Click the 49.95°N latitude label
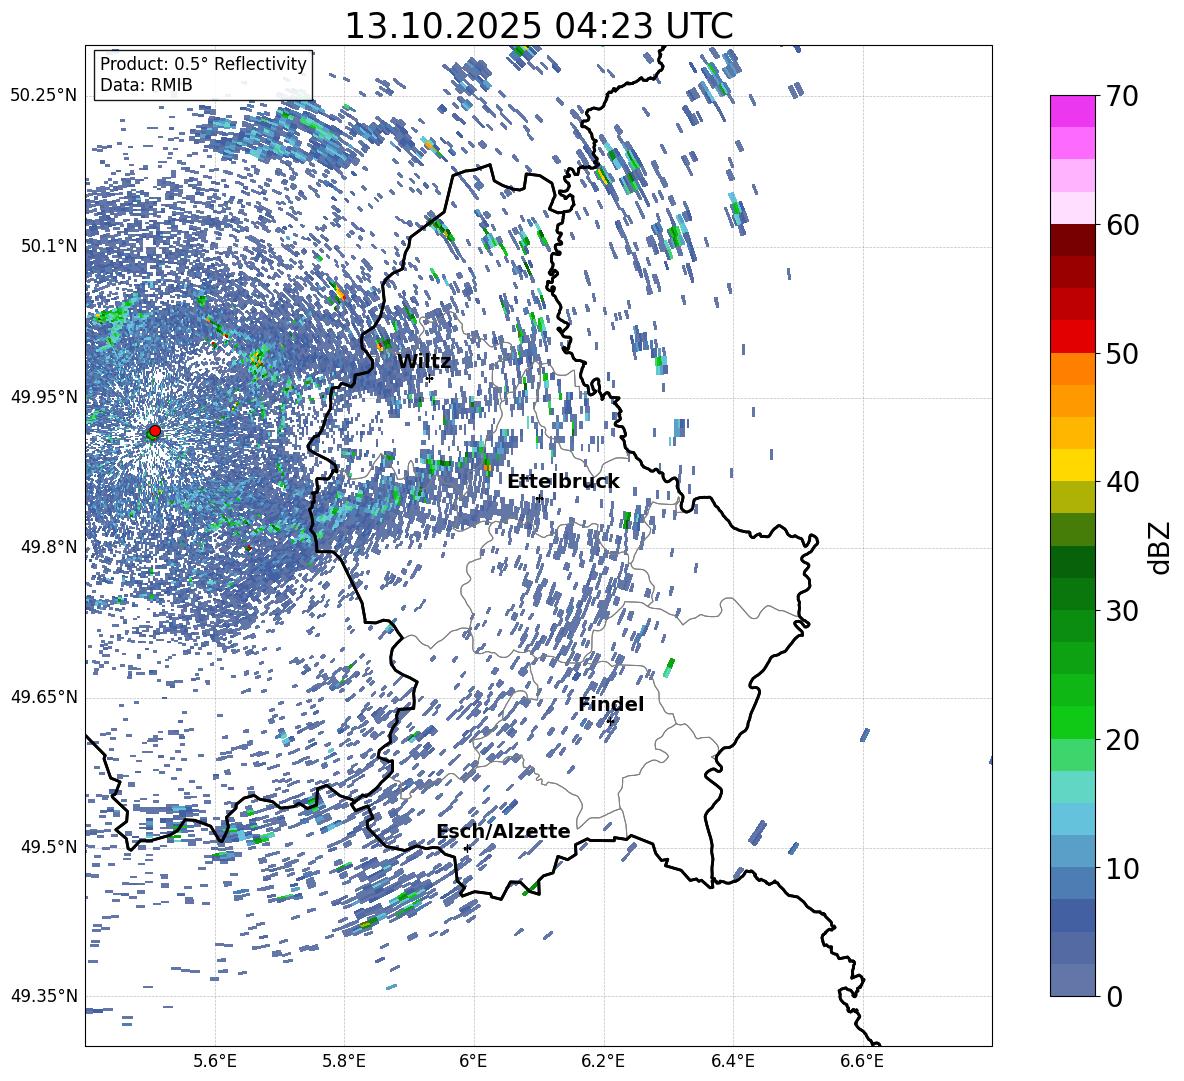The height and width of the screenshot is (1081, 1184). pos(44,396)
